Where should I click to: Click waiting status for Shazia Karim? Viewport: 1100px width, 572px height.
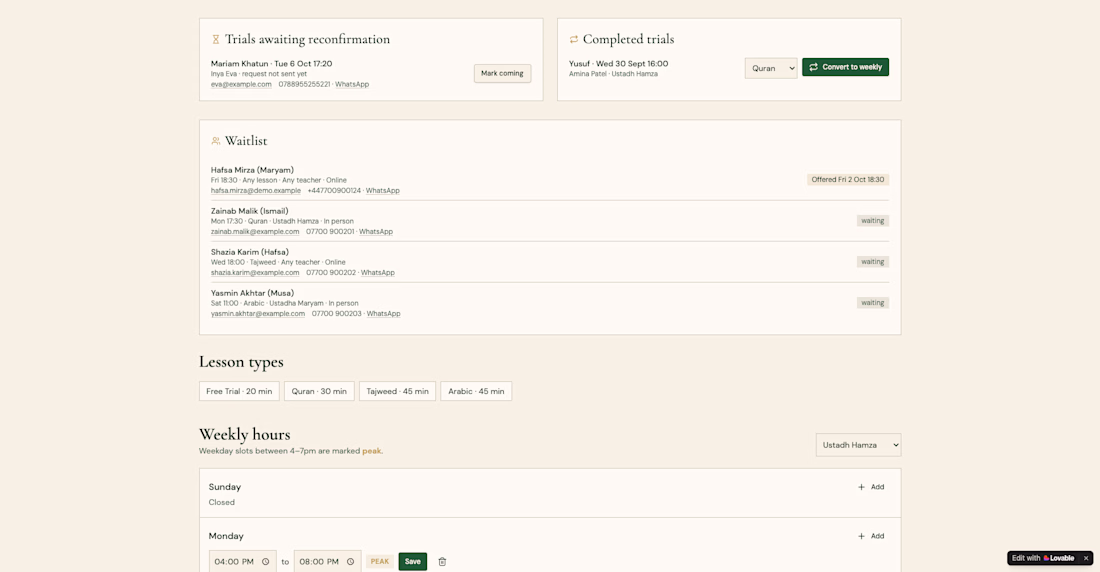pyautogui.click(x=873, y=262)
